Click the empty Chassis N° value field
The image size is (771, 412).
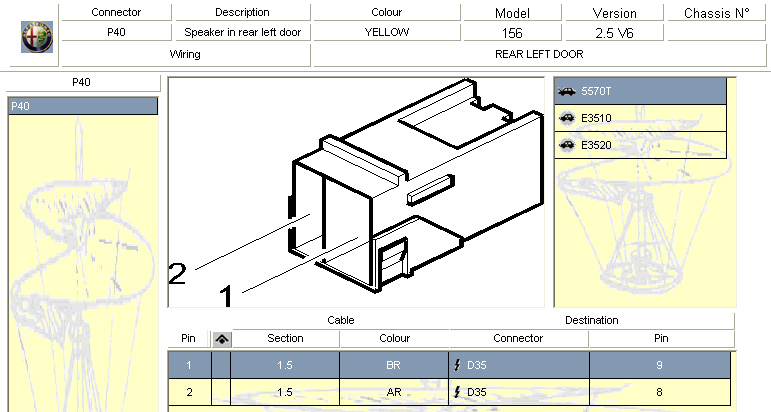[716, 33]
